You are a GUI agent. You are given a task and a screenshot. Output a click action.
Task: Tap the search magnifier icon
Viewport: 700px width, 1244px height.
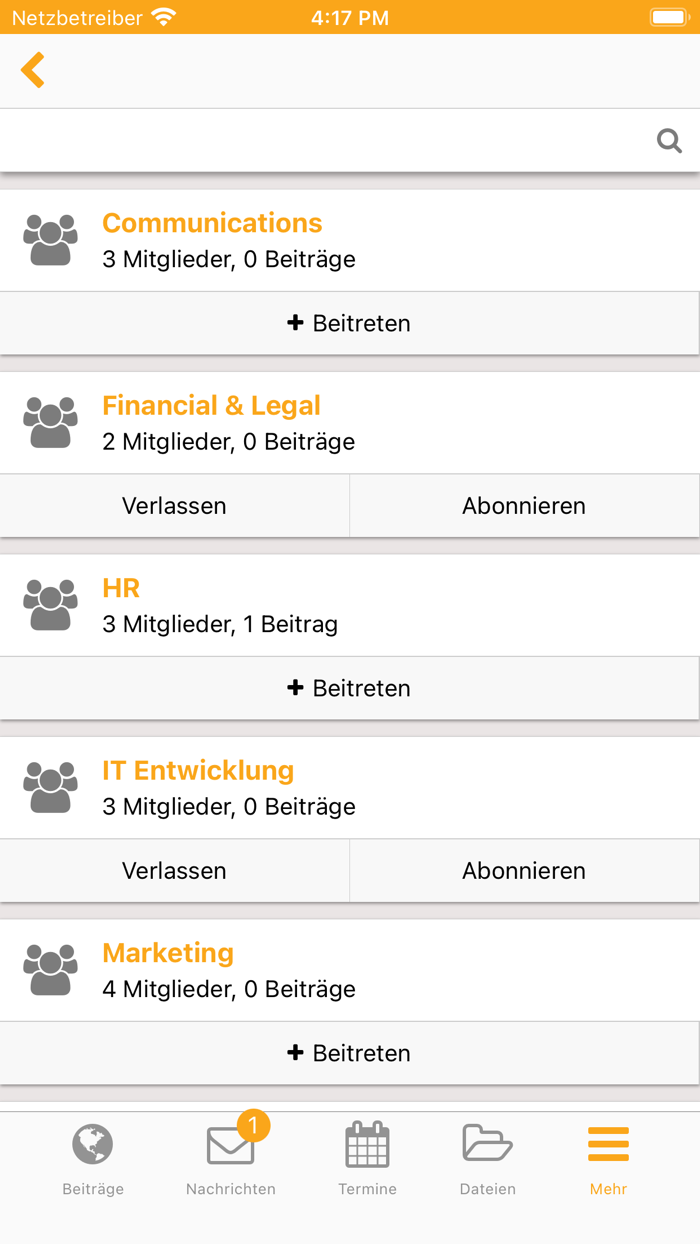(669, 141)
